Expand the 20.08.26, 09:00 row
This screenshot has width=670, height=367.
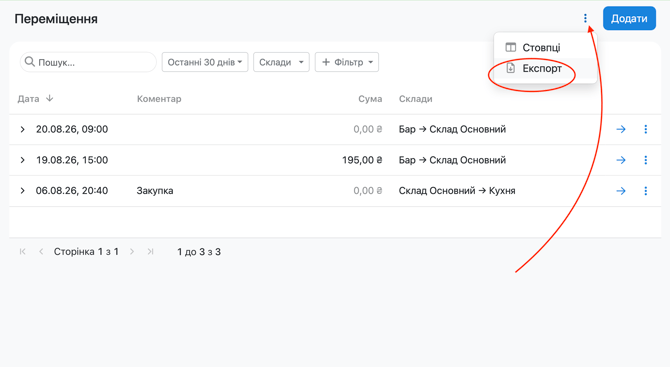pos(23,129)
